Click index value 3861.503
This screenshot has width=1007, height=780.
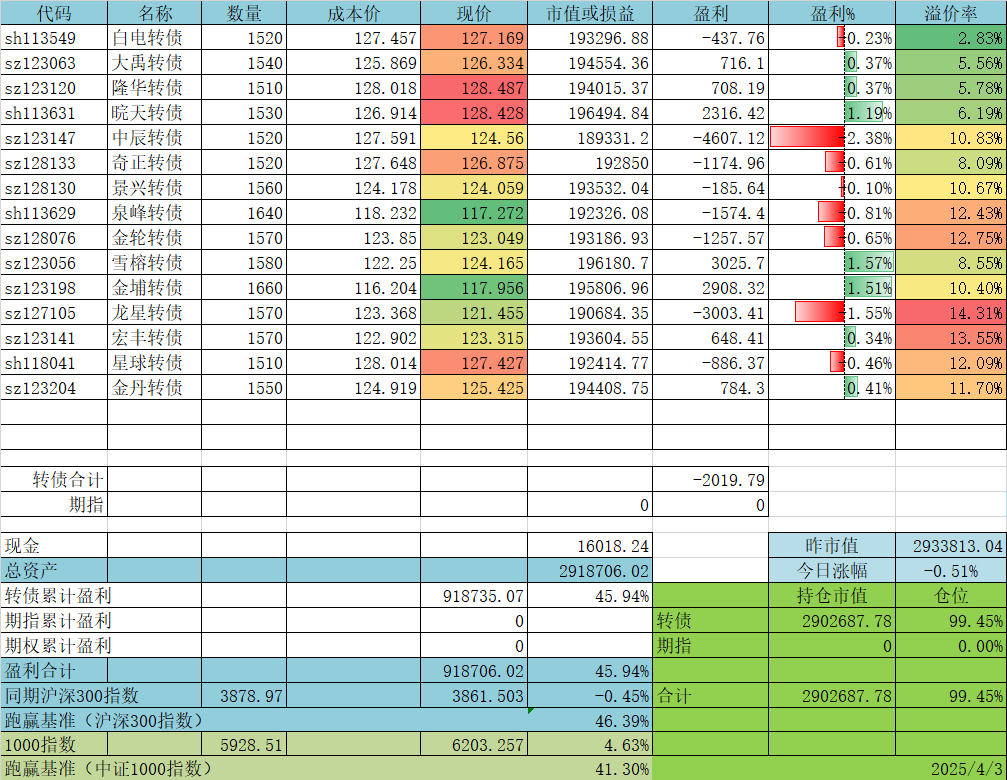click(x=474, y=696)
